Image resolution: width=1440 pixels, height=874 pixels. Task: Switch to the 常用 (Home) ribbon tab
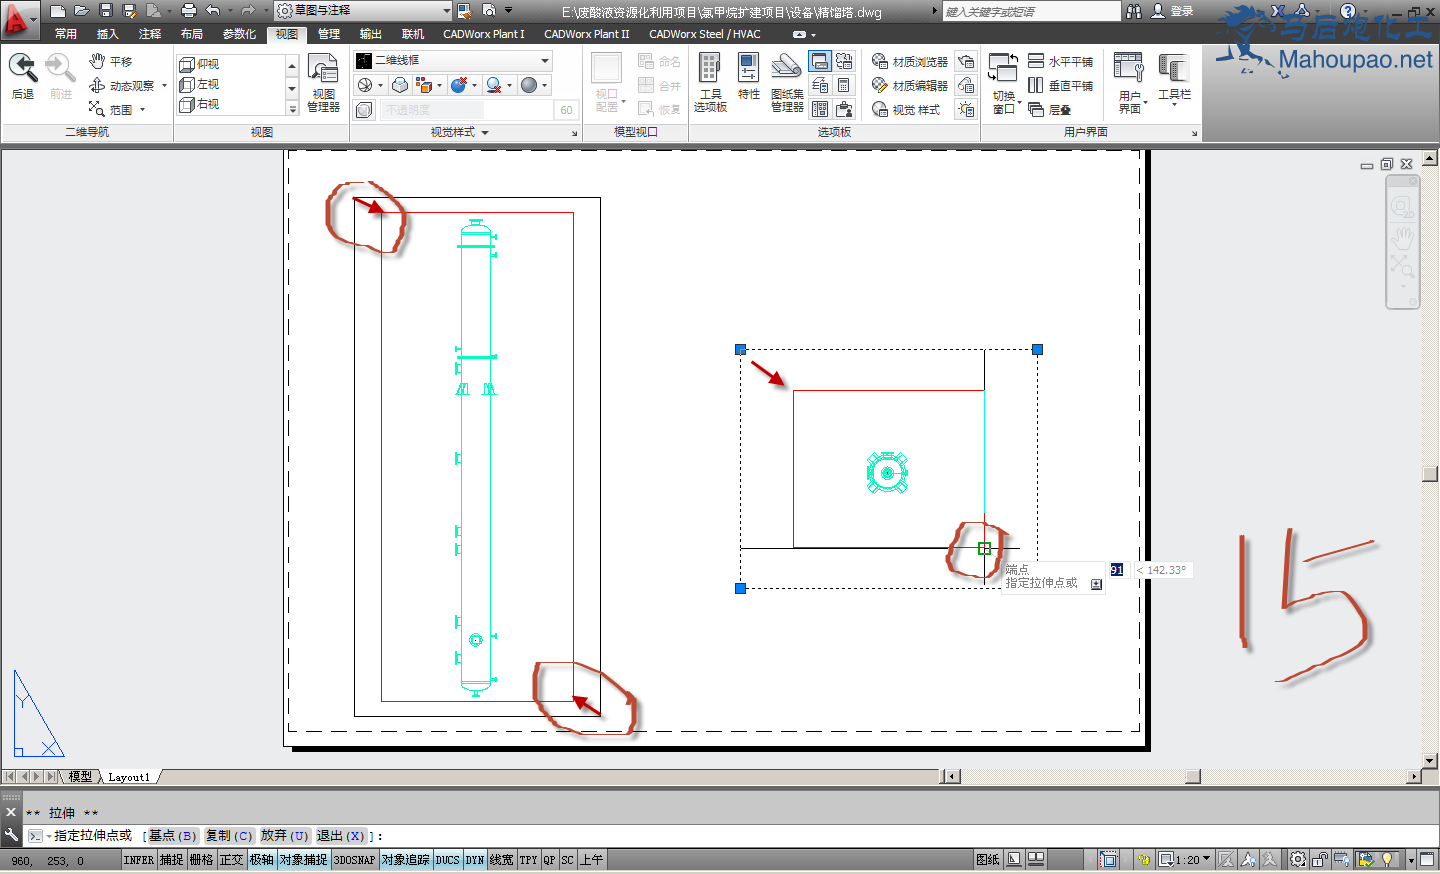click(x=66, y=34)
